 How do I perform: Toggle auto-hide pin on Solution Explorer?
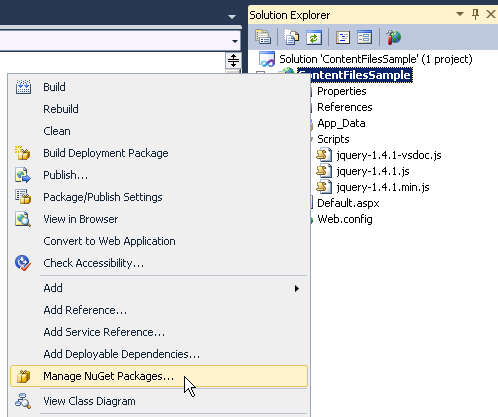[x=475, y=14]
